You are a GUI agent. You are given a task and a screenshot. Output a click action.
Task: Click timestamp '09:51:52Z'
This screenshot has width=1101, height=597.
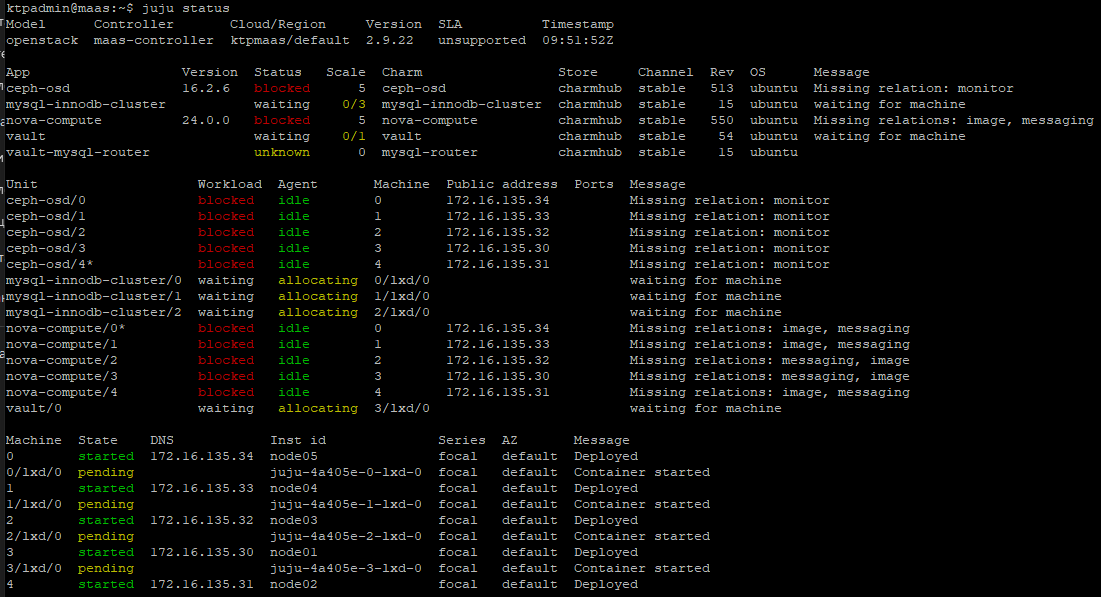click(578, 41)
